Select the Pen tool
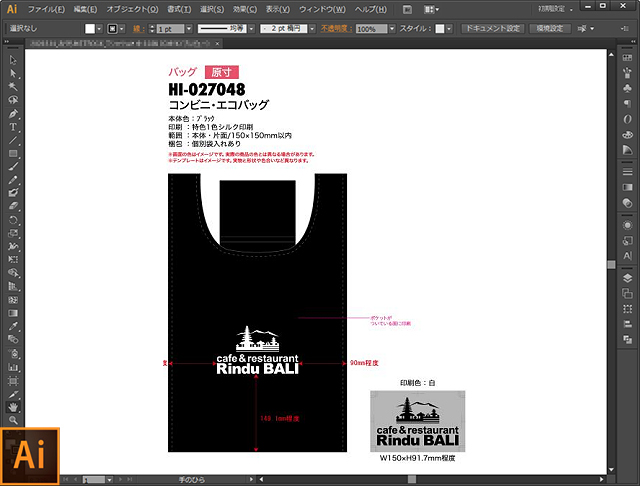 (13, 114)
